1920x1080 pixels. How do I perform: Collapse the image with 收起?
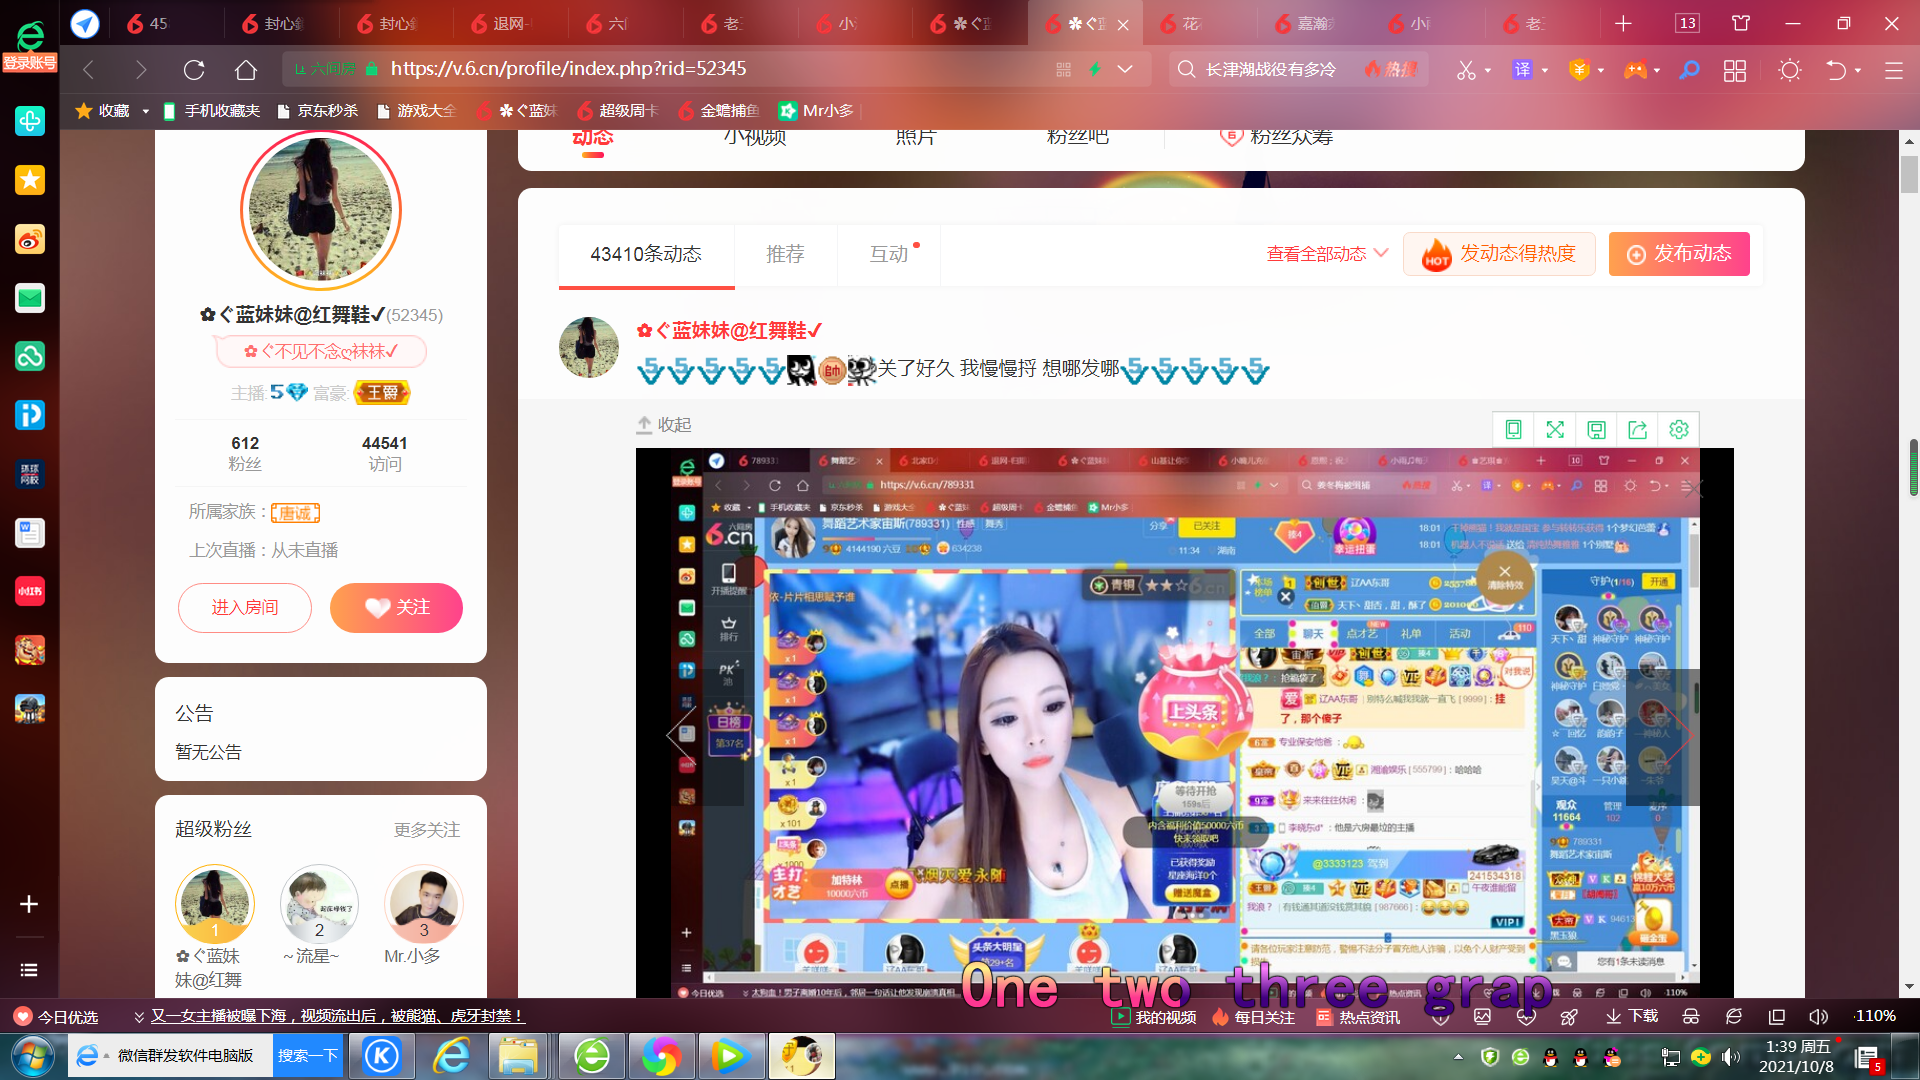click(664, 425)
